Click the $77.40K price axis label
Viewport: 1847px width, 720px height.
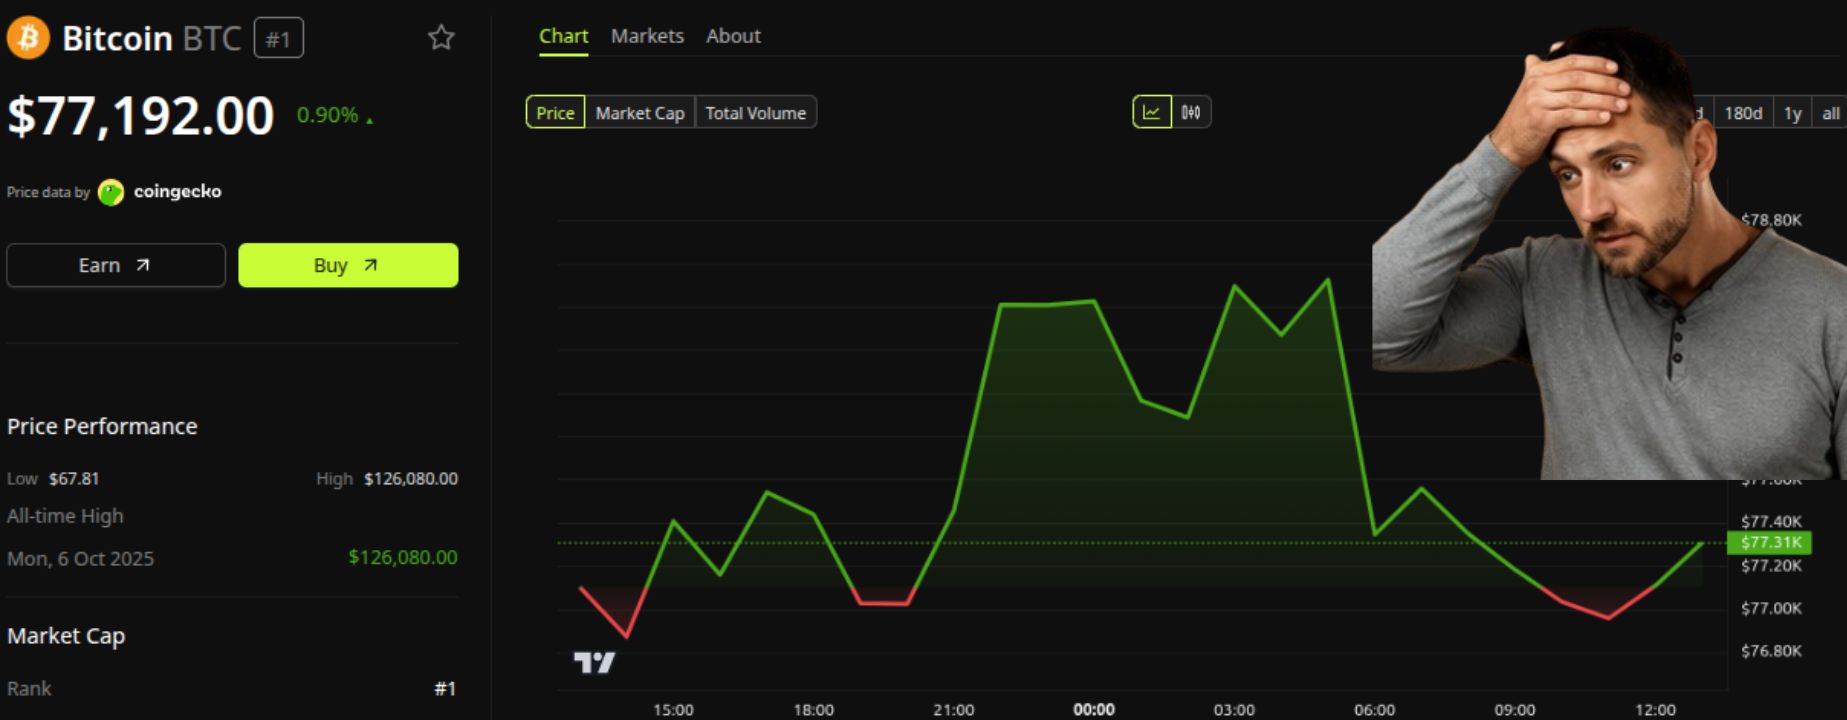[1771, 521]
